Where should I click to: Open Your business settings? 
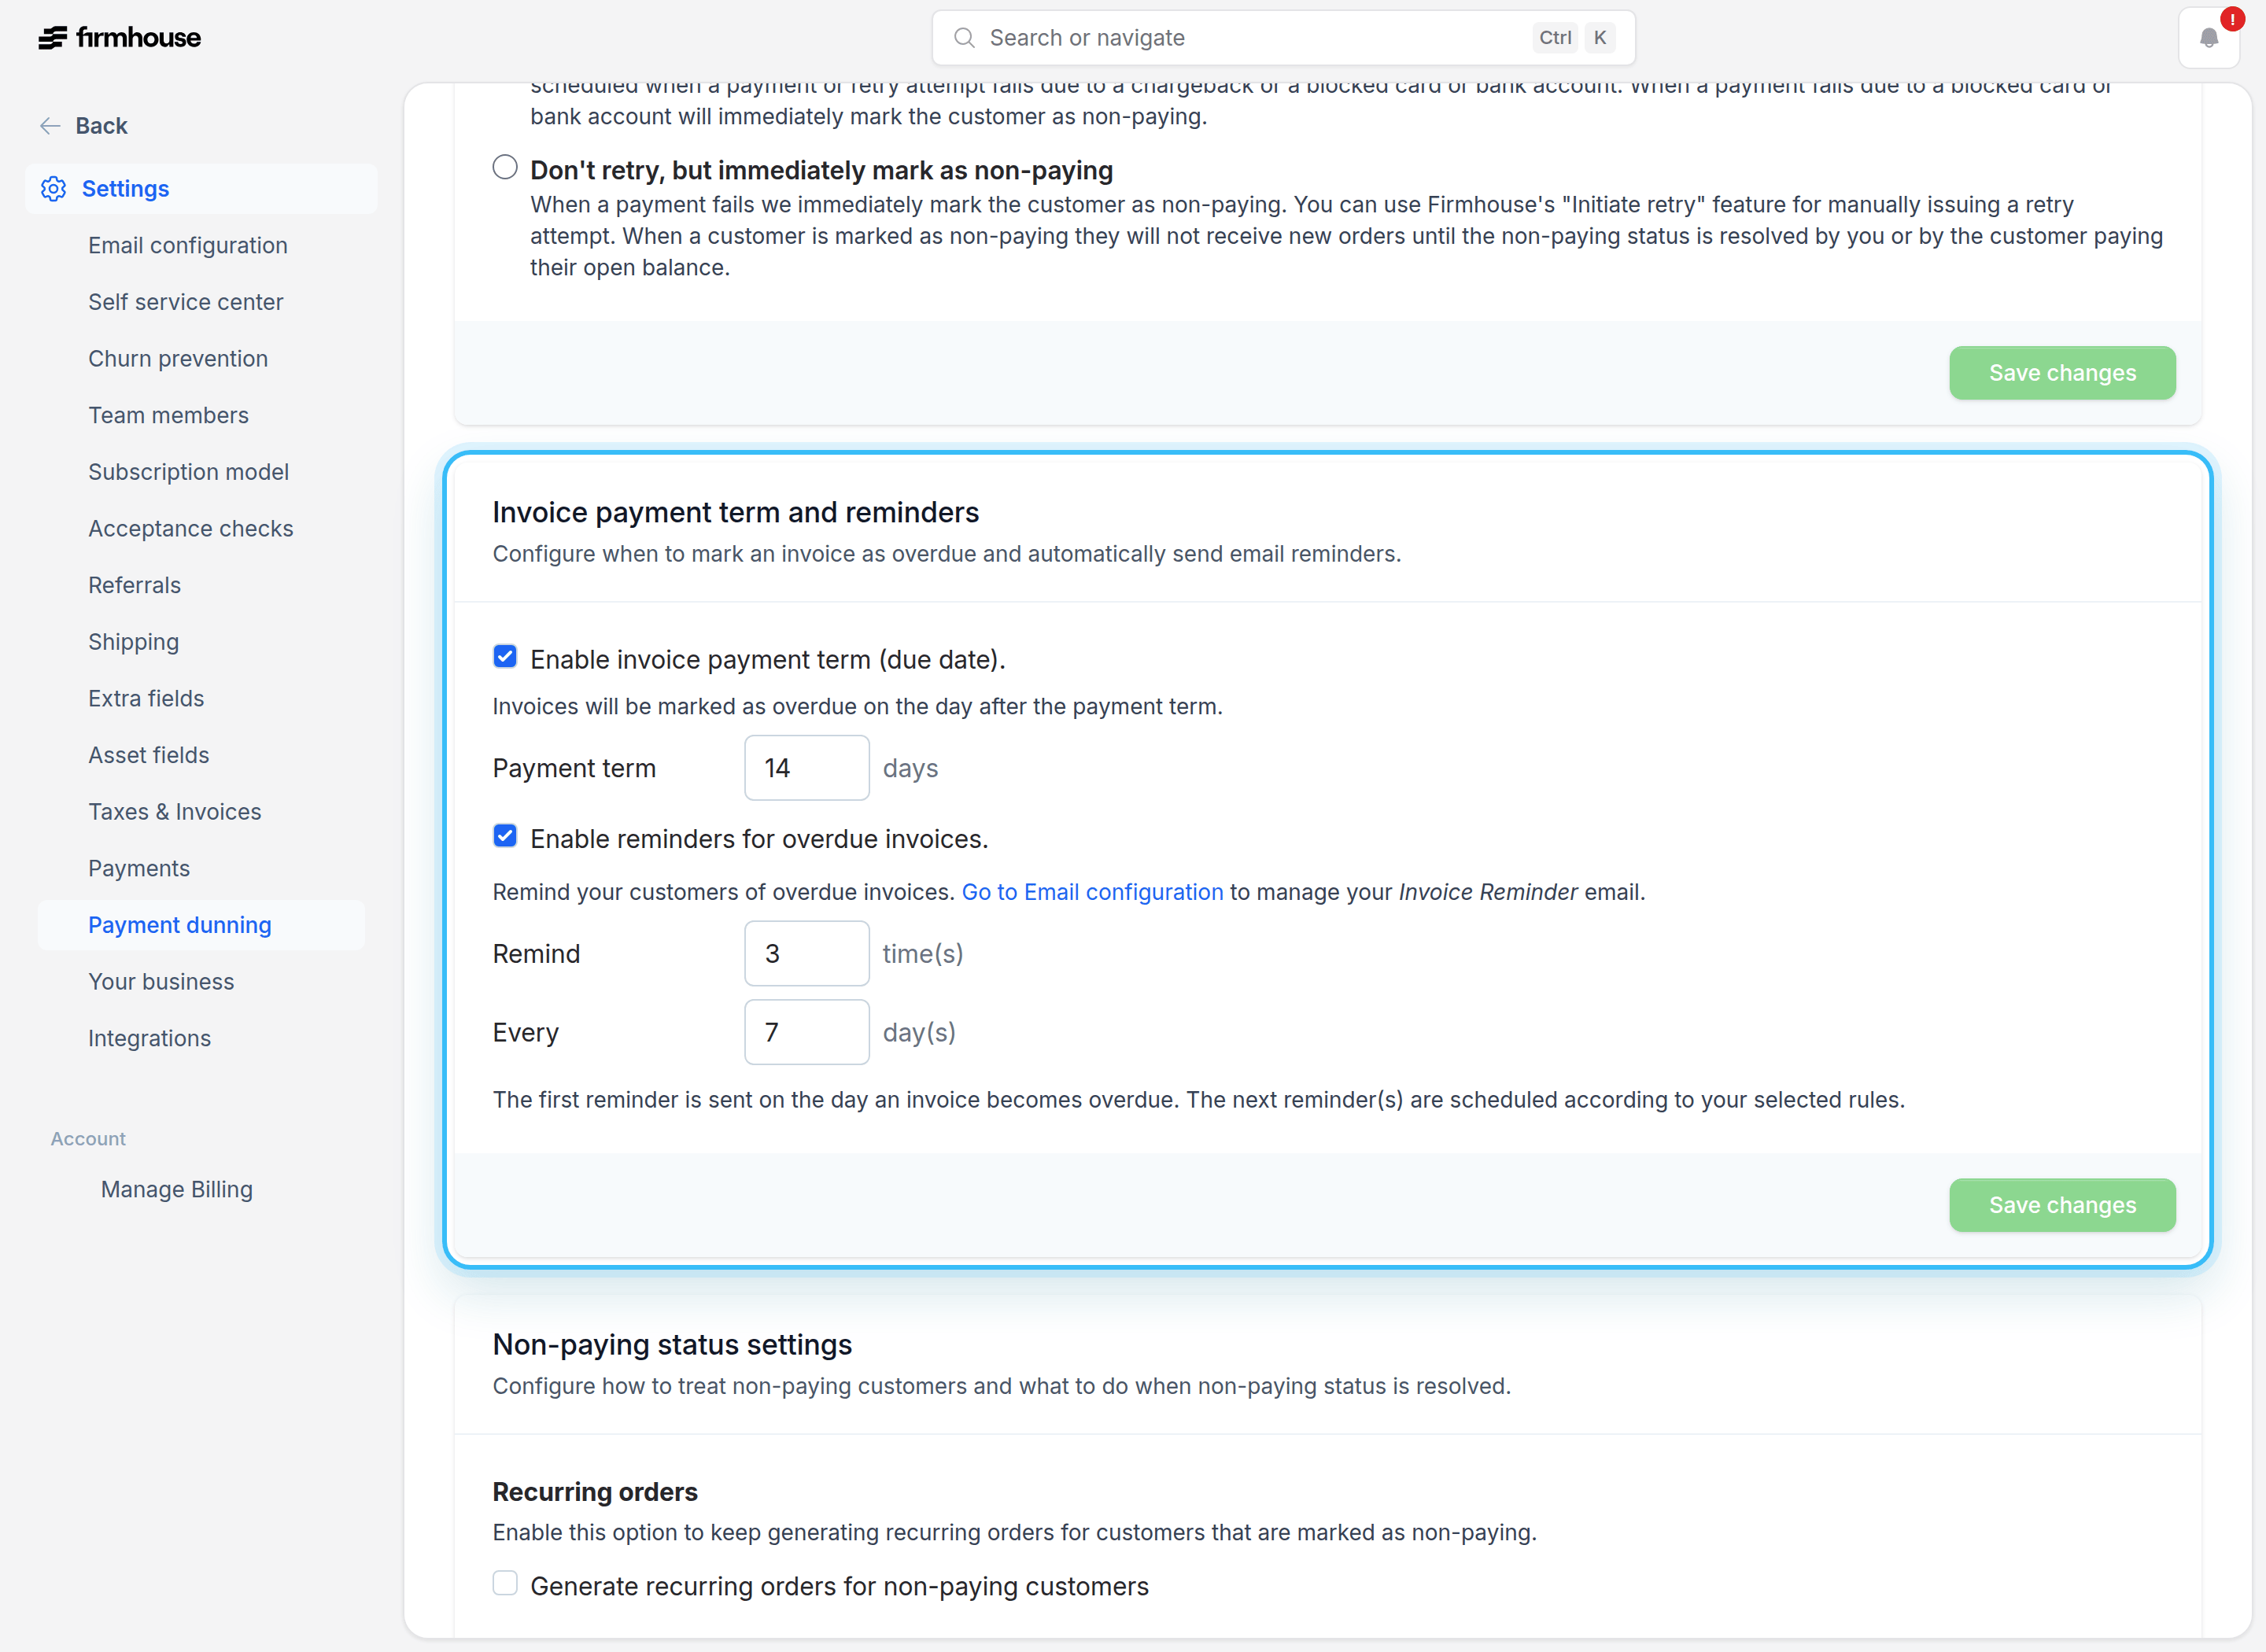[161, 982]
